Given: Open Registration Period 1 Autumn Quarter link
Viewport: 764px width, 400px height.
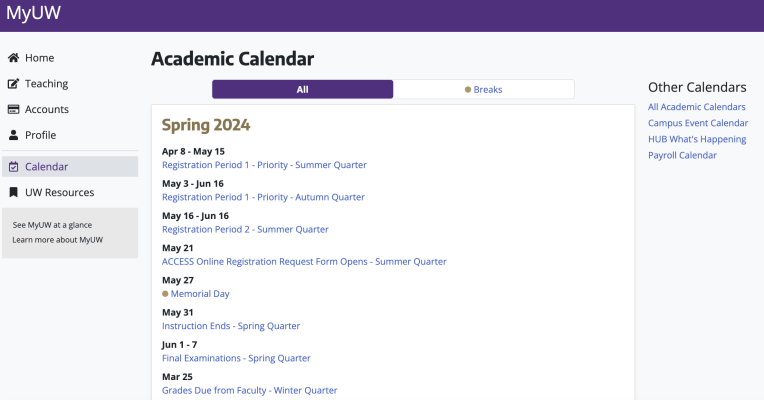Looking at the screenshot, I should tap(263, 197).
